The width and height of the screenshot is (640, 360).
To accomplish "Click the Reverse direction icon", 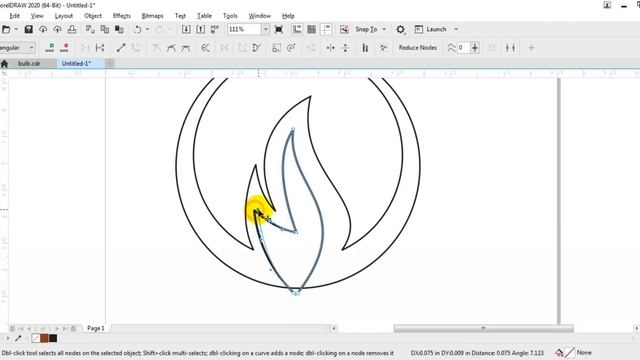I will (205, 48).
